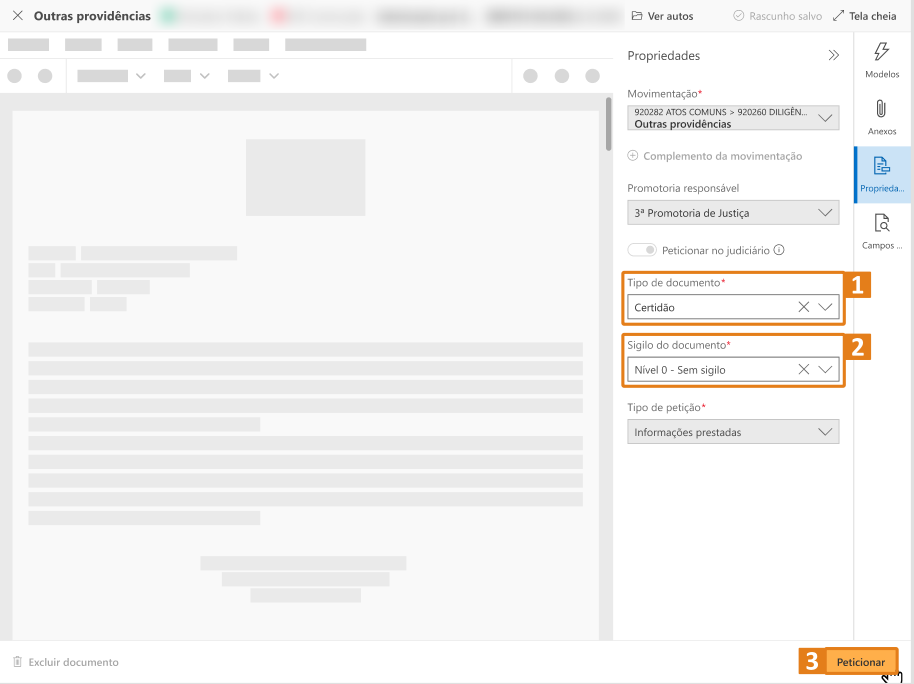The width and height of the screenshot is (914, 684).
Task: Clear the Tipo de documento selection
Action: click(x=804, y=308)
